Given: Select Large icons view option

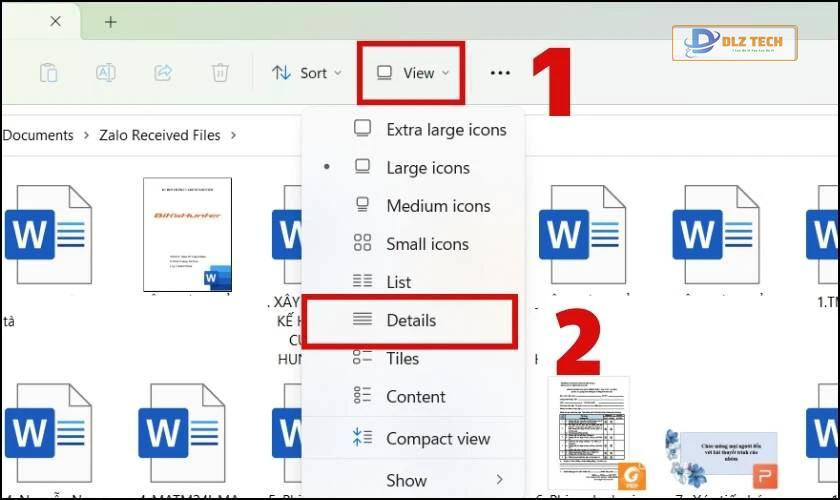Looking at the screenshot, I should pyautogui.click(x=413, y=168).
